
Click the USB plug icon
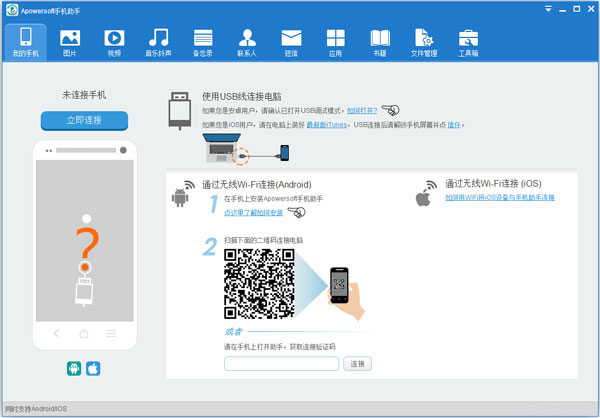[180, 111]
